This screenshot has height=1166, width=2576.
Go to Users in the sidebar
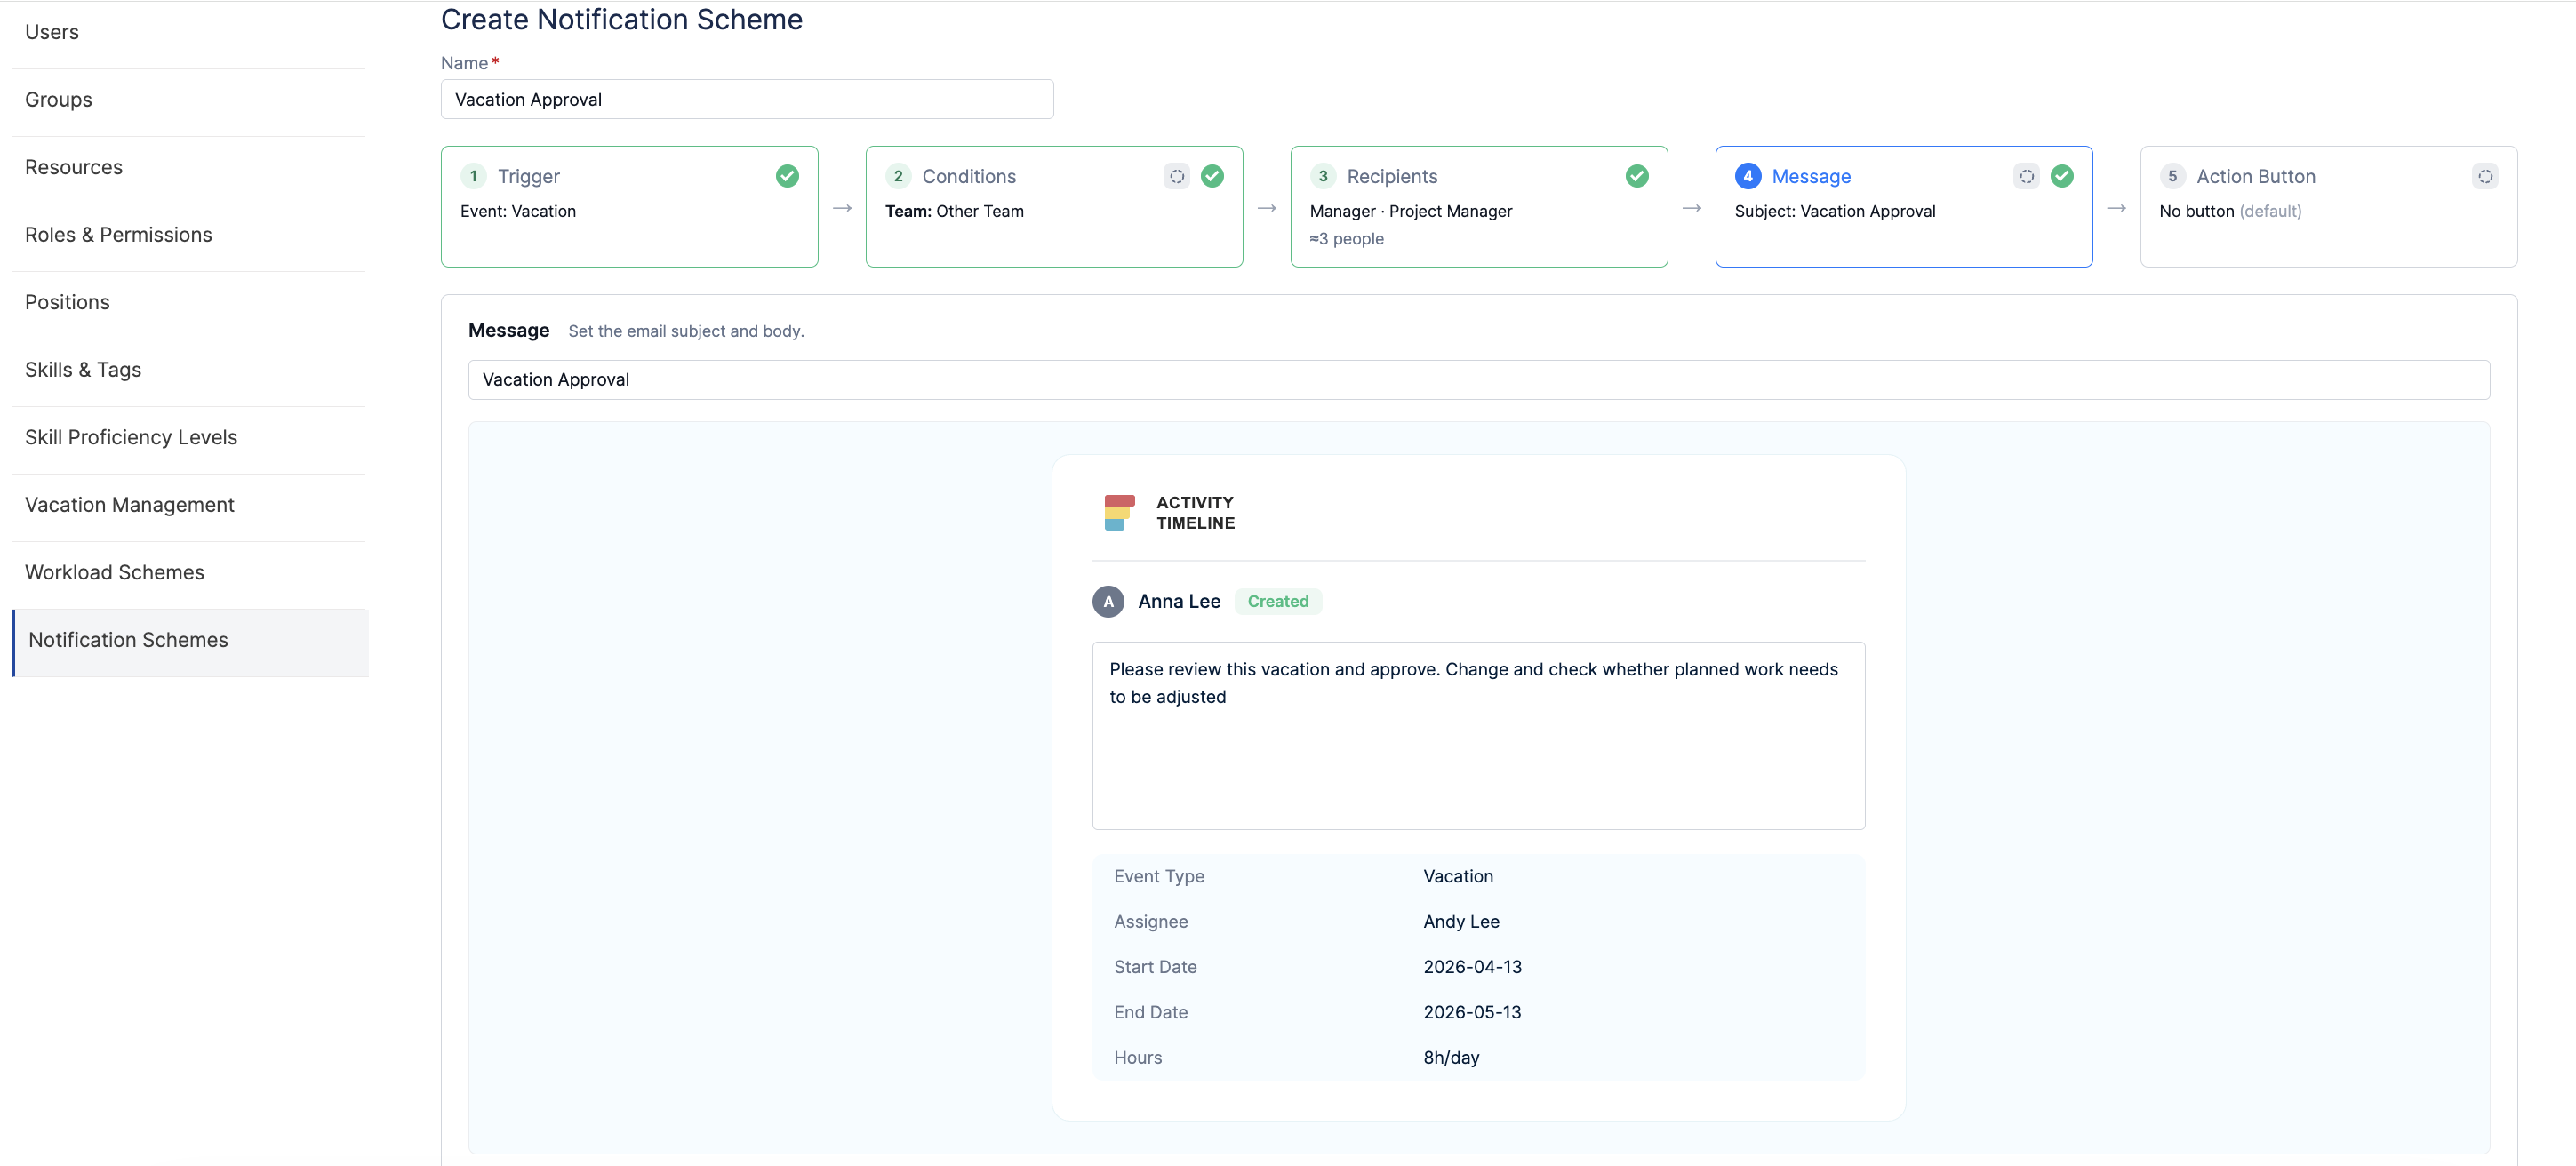coord(189,32)
